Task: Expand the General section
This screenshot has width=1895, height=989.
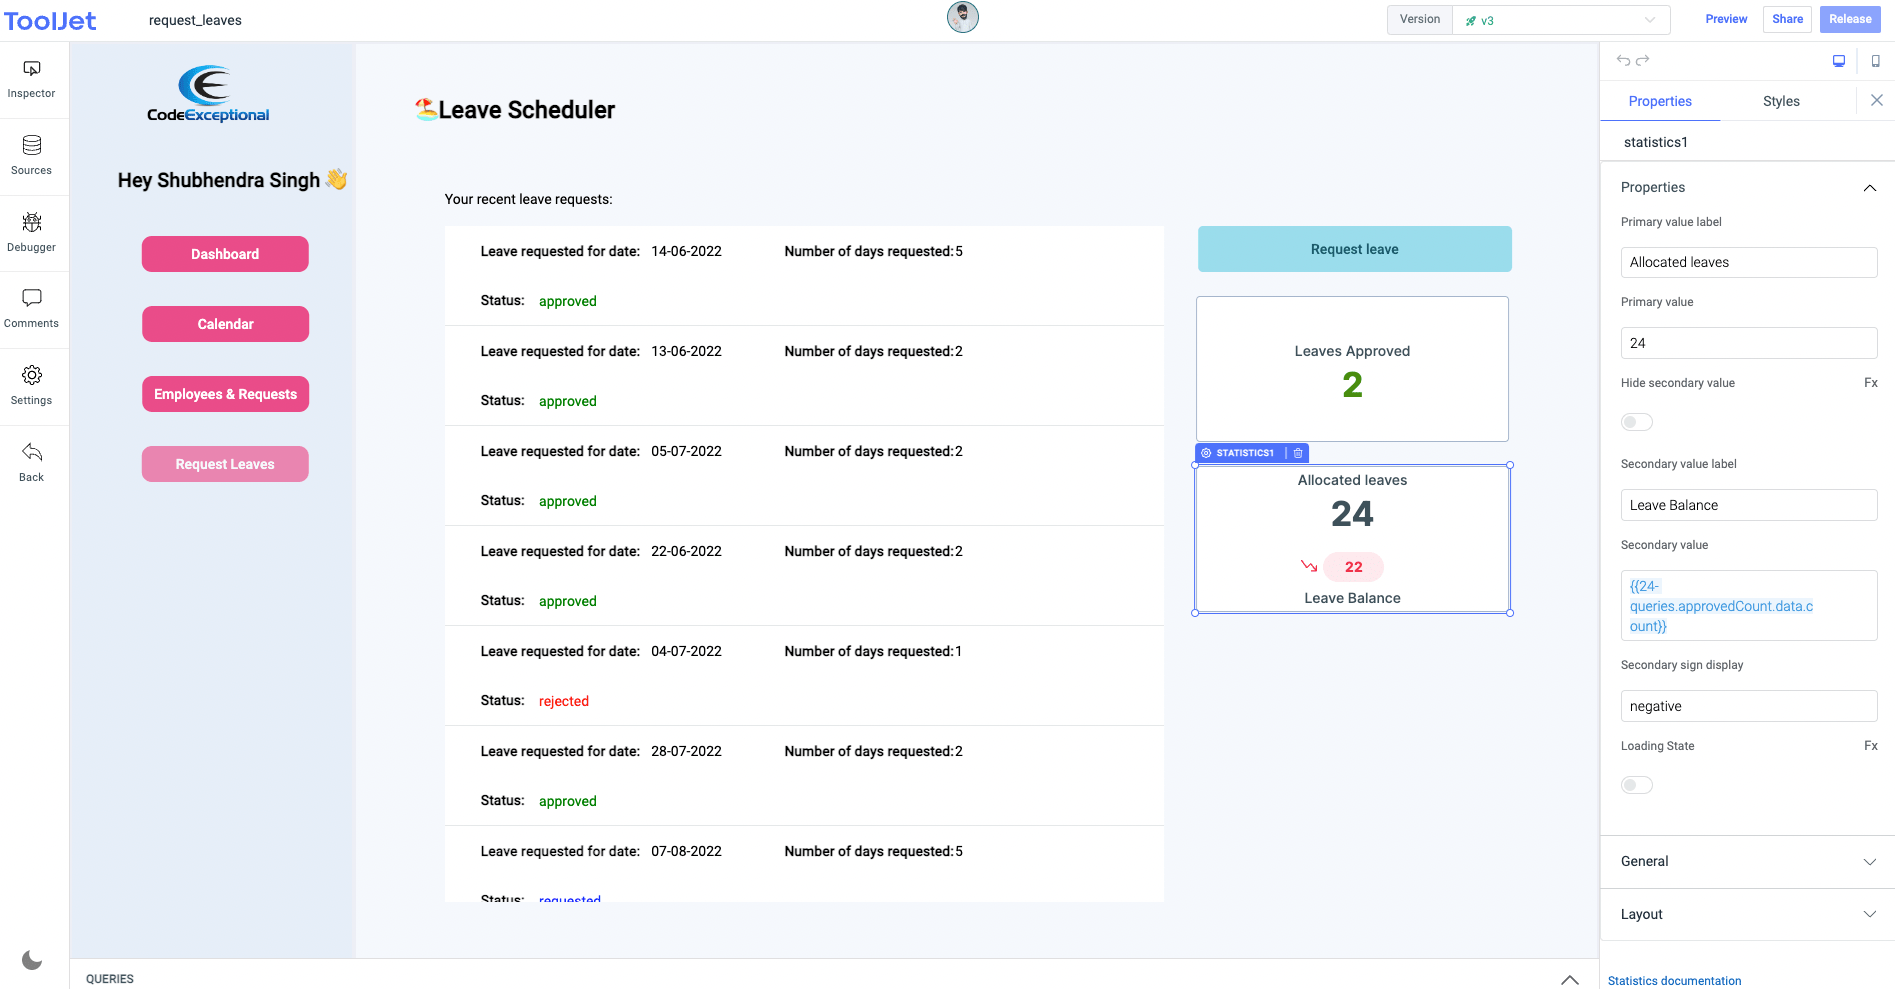Action: point(1746,861)
